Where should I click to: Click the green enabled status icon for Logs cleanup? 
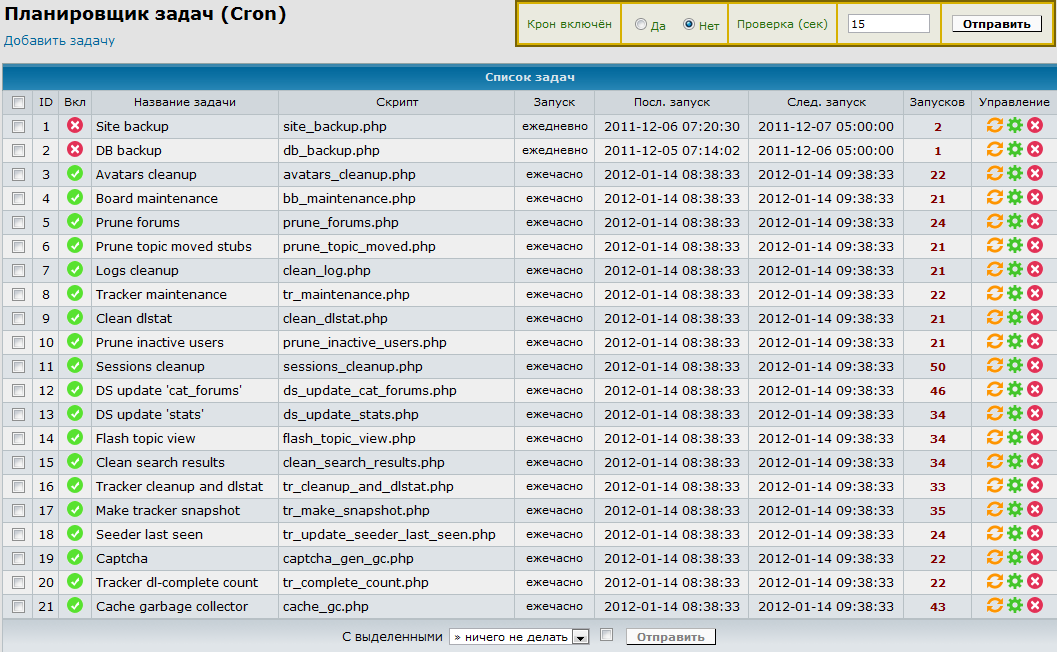click(x=75, y=269)
